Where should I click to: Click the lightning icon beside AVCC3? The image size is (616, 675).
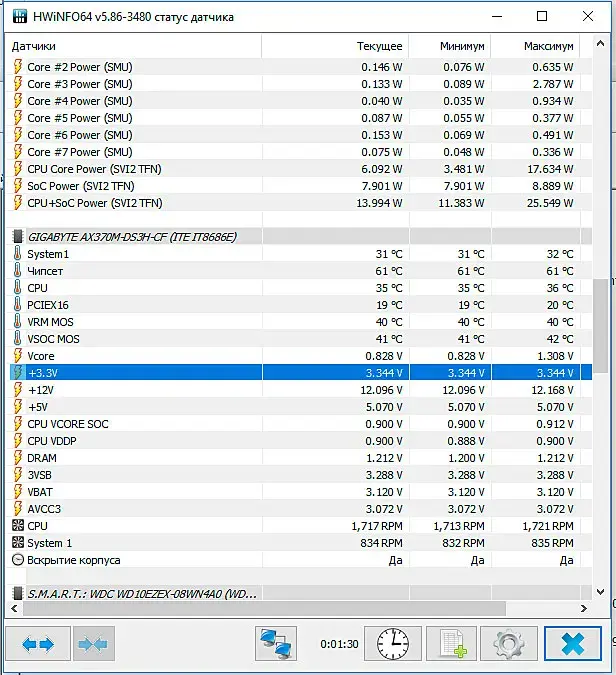click(x=18, y=509)
